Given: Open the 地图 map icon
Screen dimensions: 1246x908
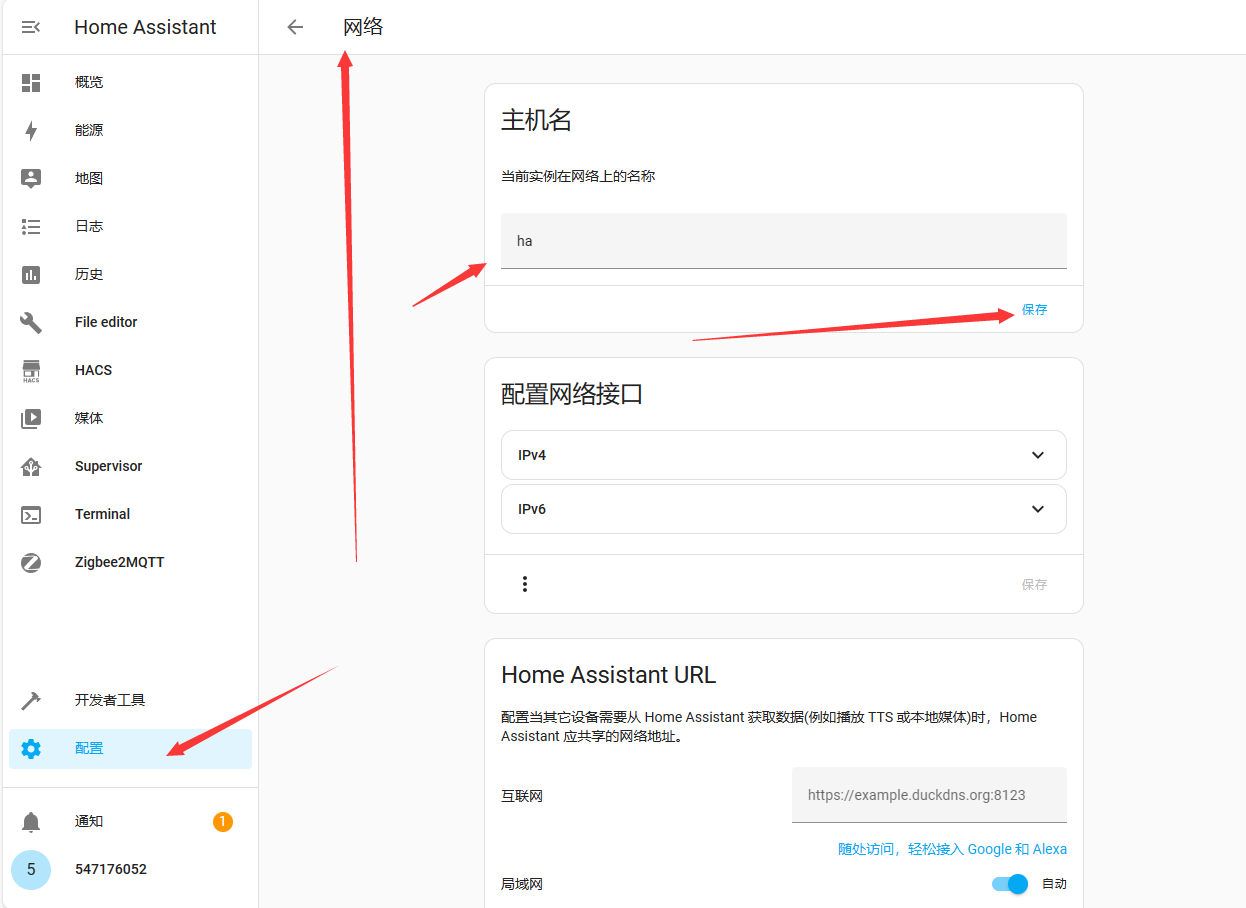Looking at the screenshot, I should point(31,178).
